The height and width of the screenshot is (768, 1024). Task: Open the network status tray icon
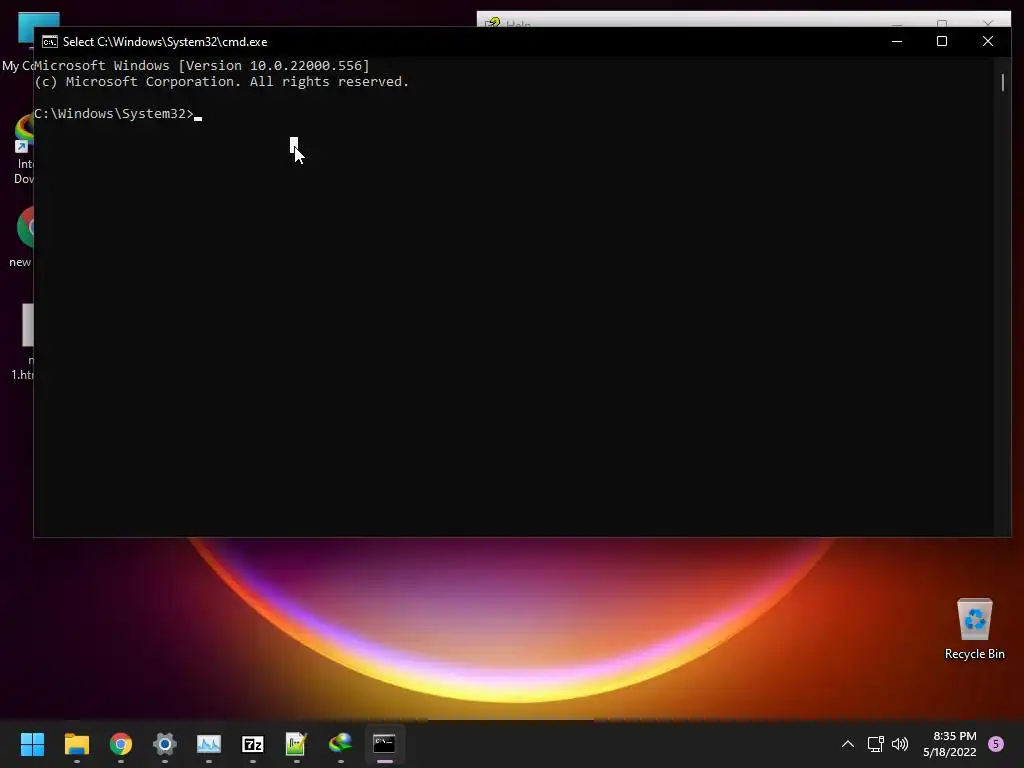point(875,744)
